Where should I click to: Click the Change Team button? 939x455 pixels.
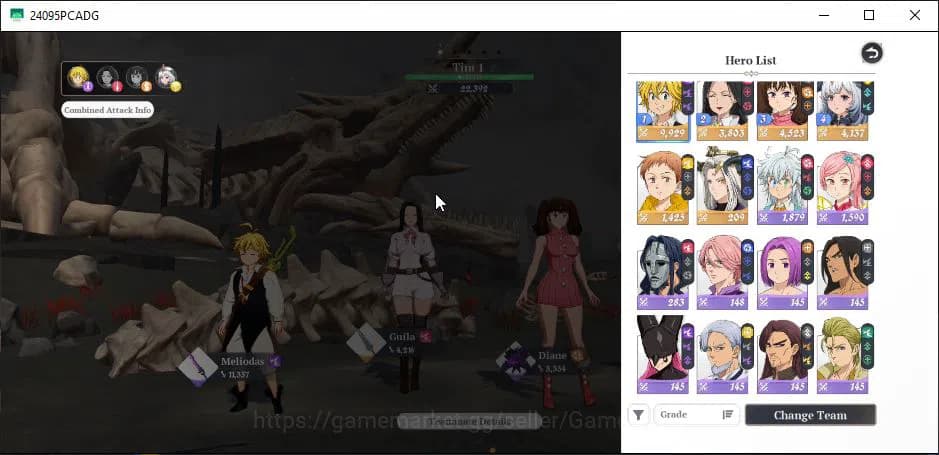(810, 415)
